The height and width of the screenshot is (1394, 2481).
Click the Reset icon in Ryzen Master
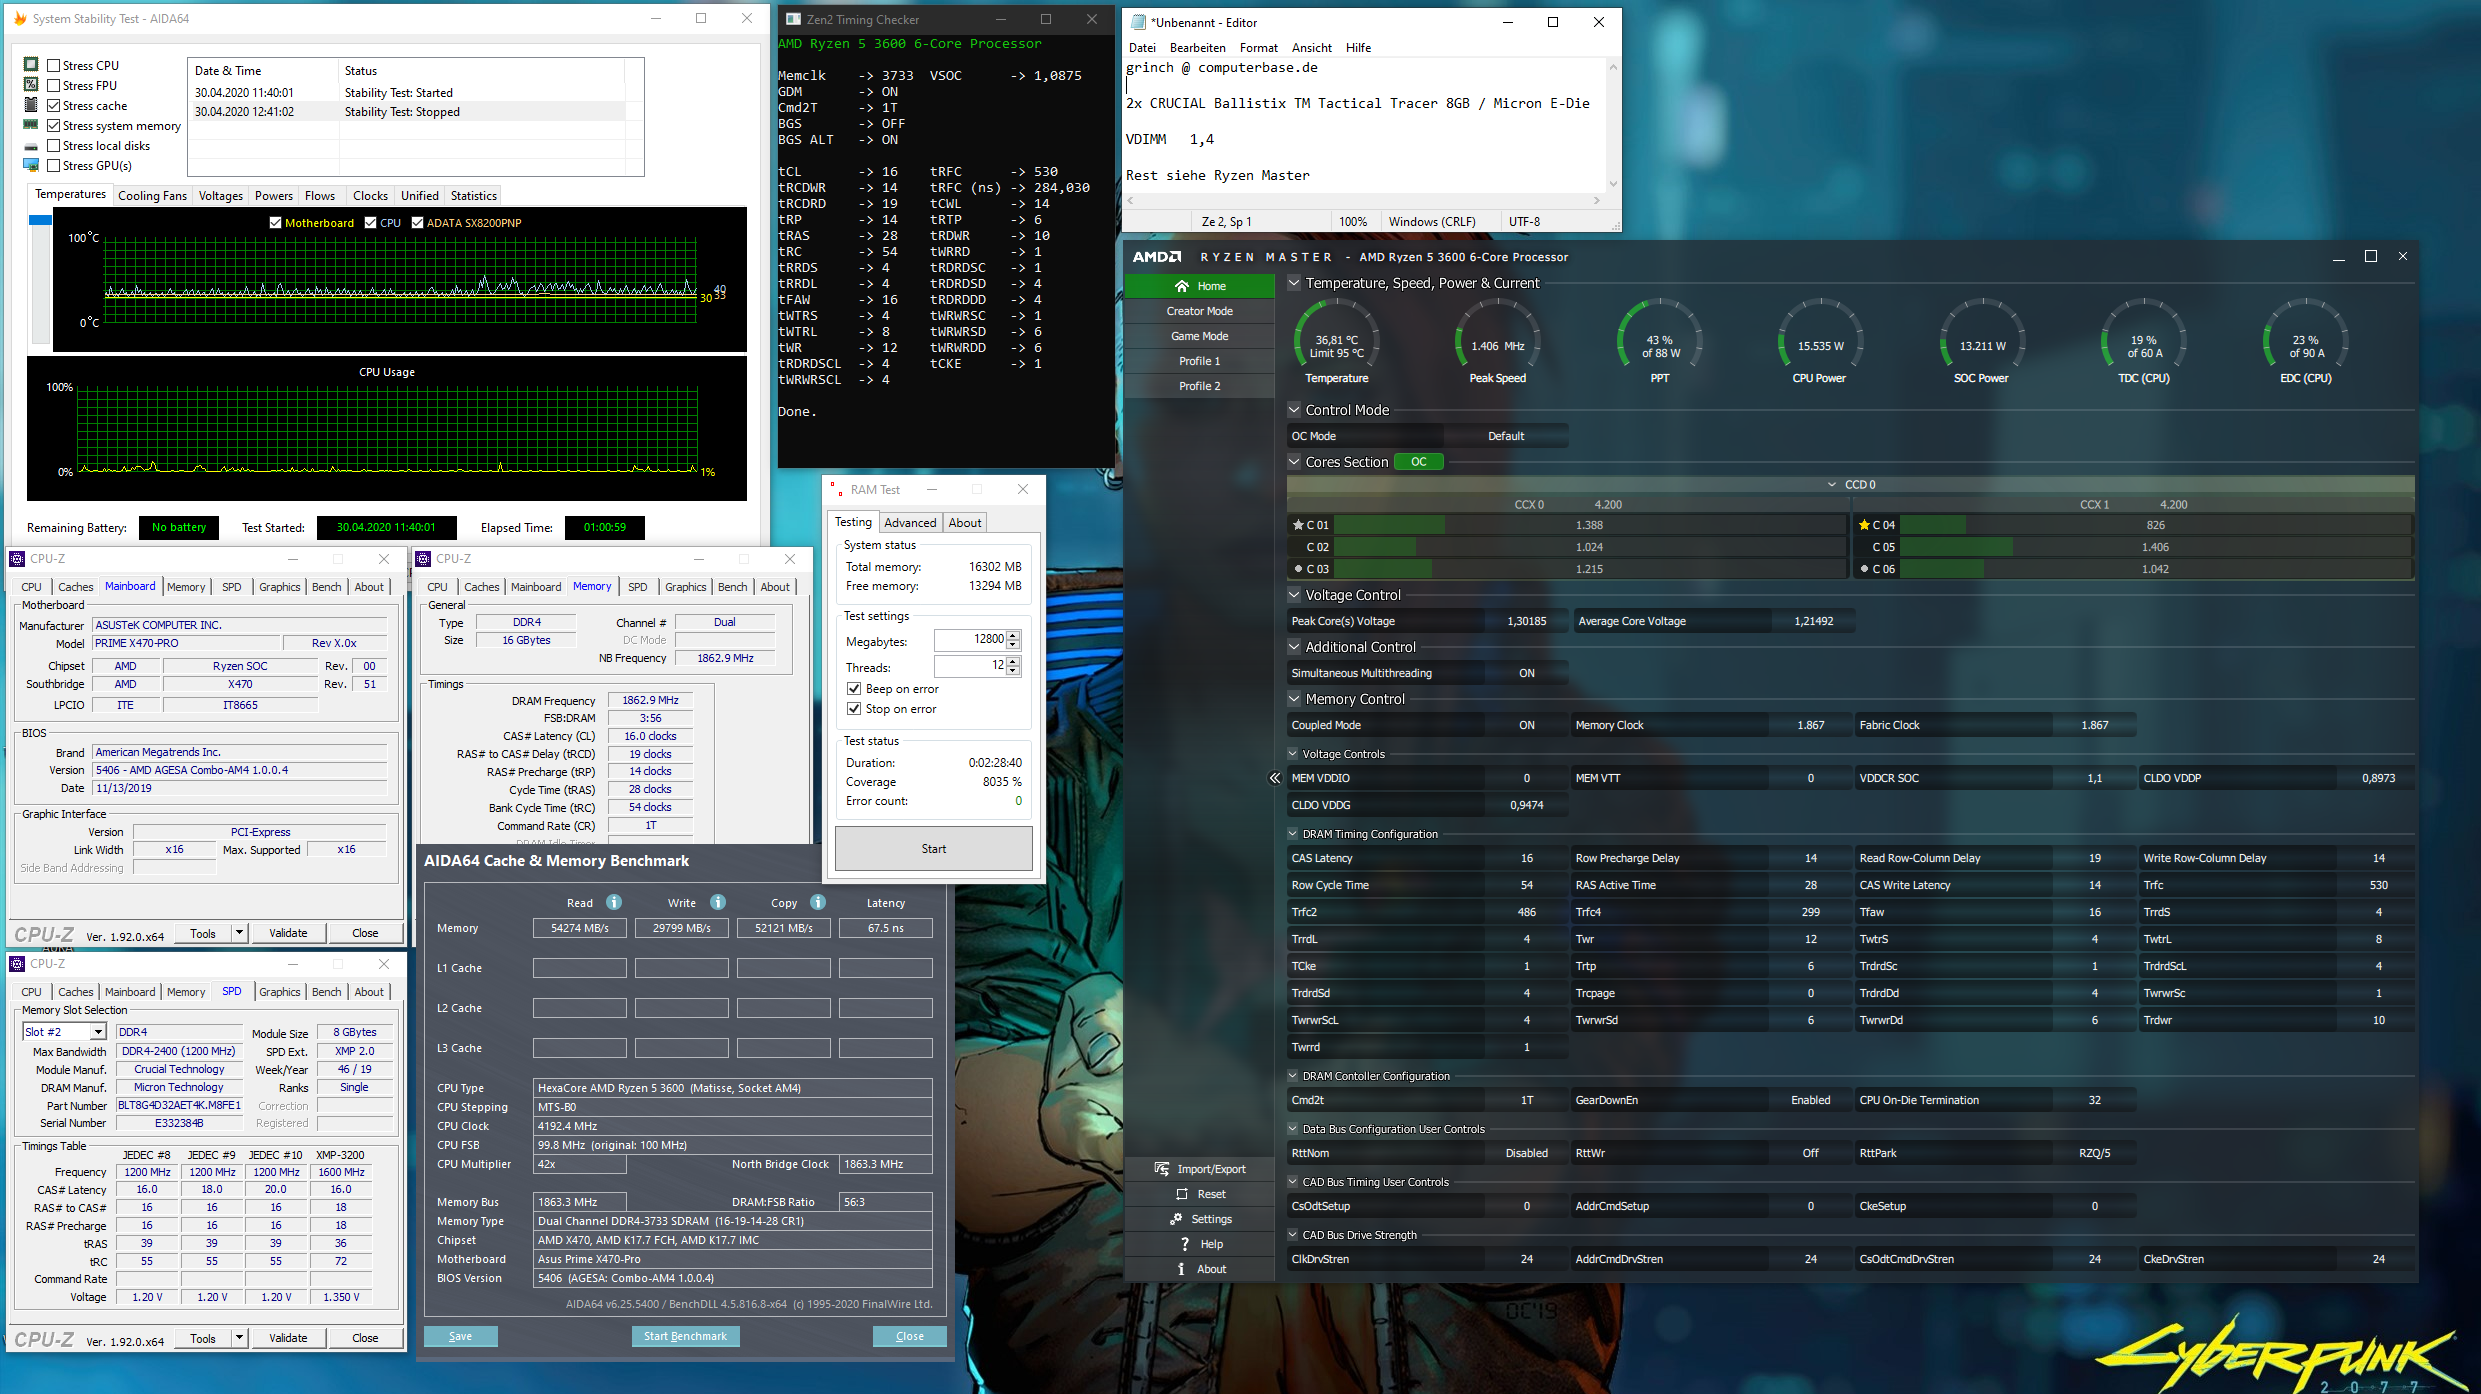point(1182,1194)
